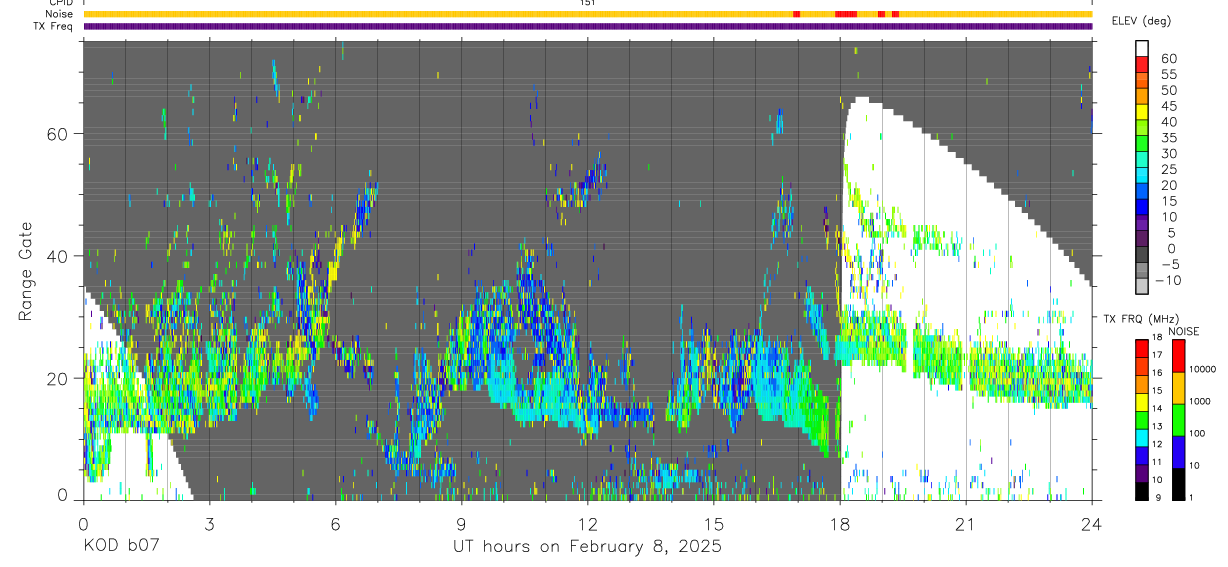Pick the blue segment of the NOISE color bar
This screenshot has height=567, width=1228.
(1177, 452)
